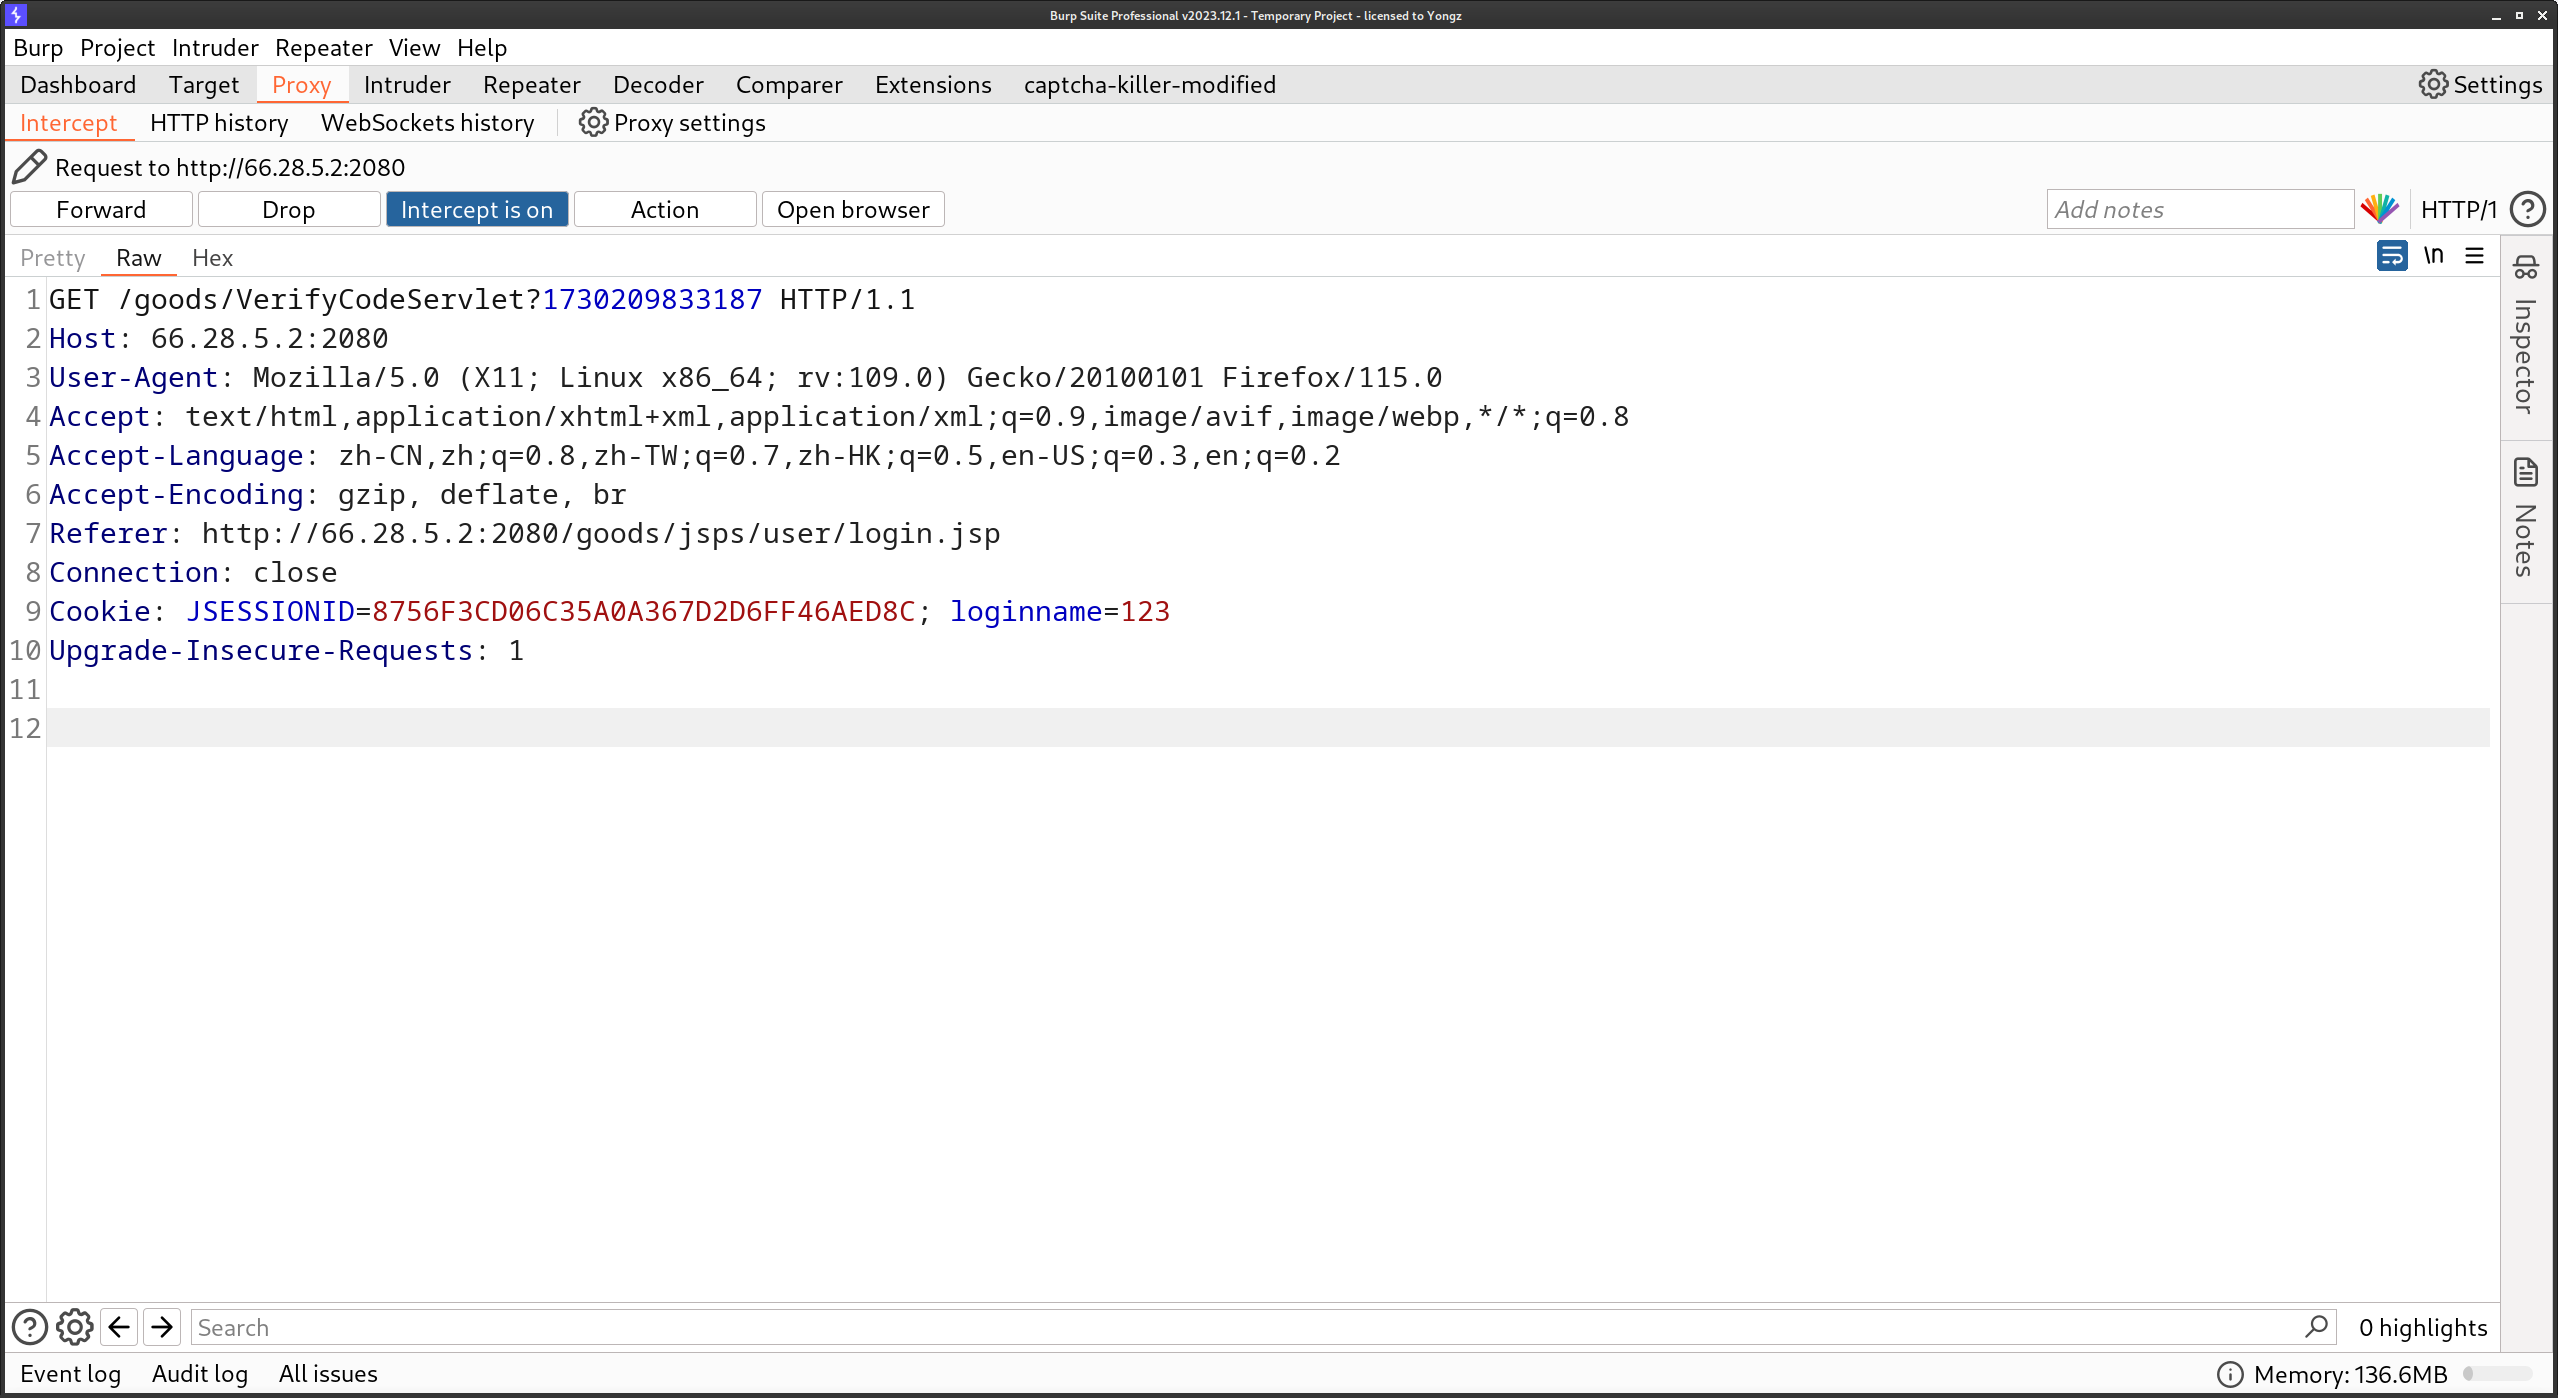Forward the intercepted request
The width and height of the screenshot is (2558, 1398).
pos(101,209)
